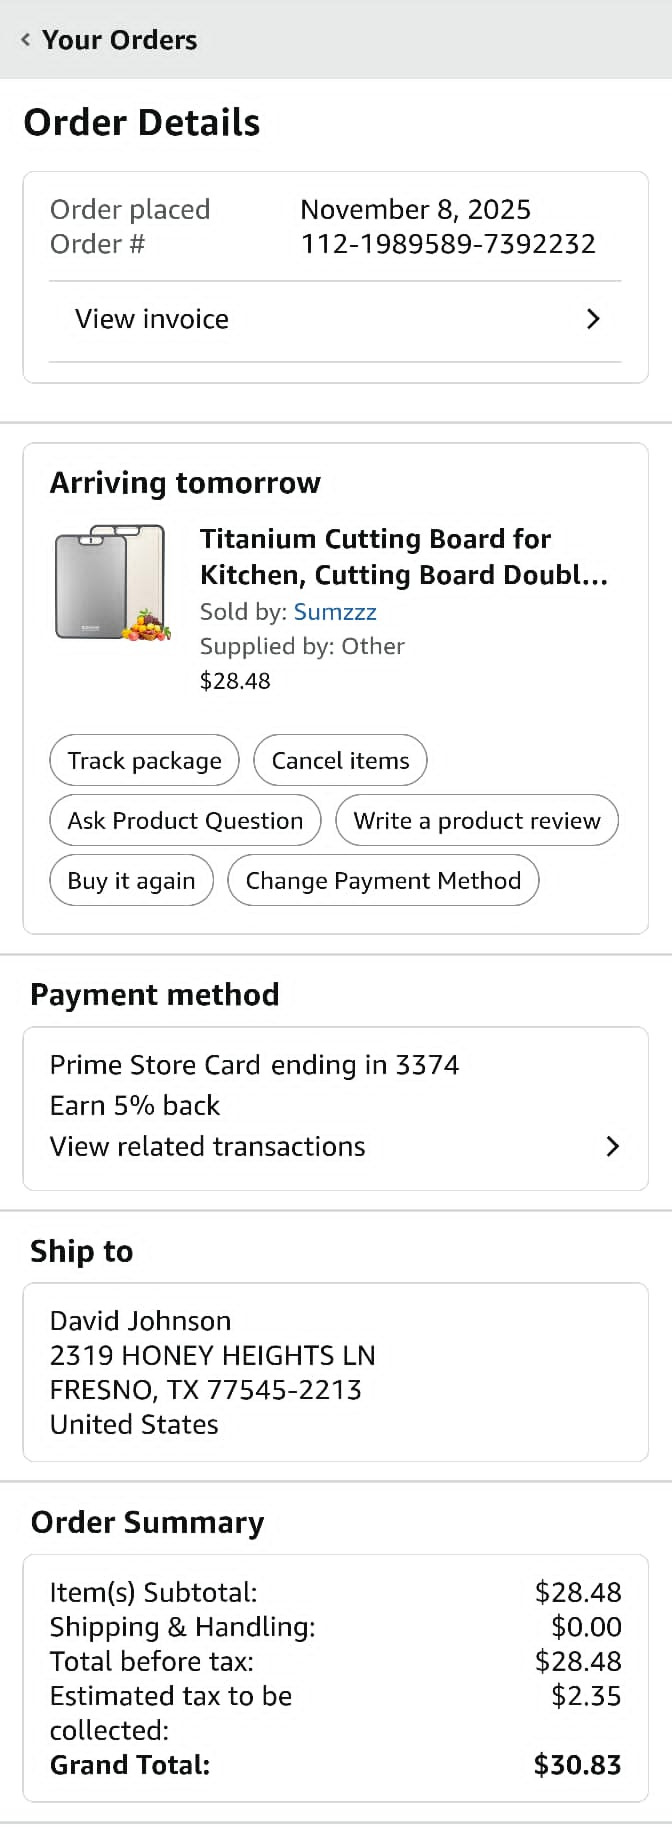
Task: Tap the back arrow beside Your Orders
Action: (x=25, y=40)
